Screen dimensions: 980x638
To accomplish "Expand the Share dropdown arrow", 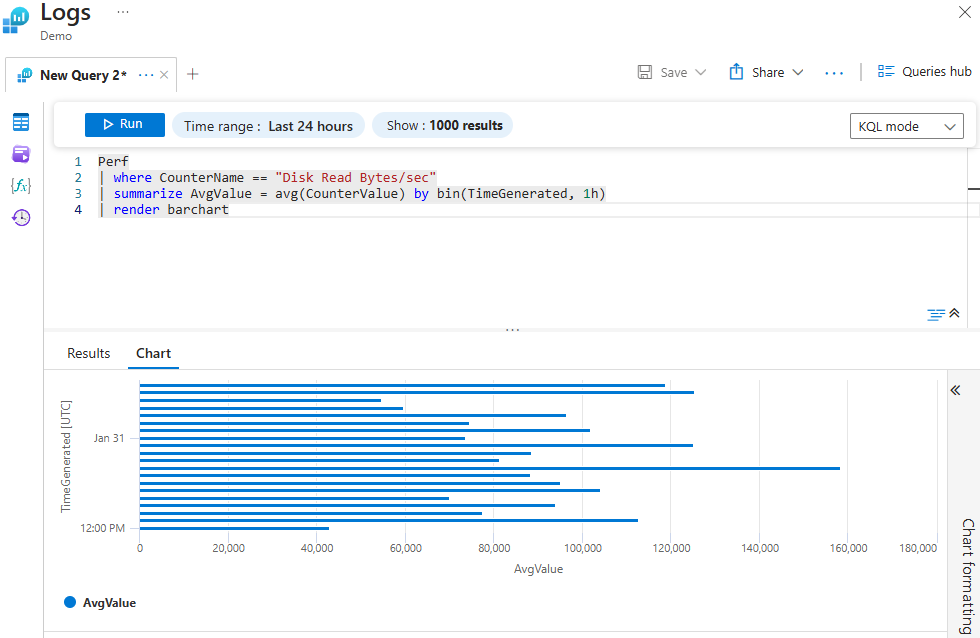I will 798,72.
